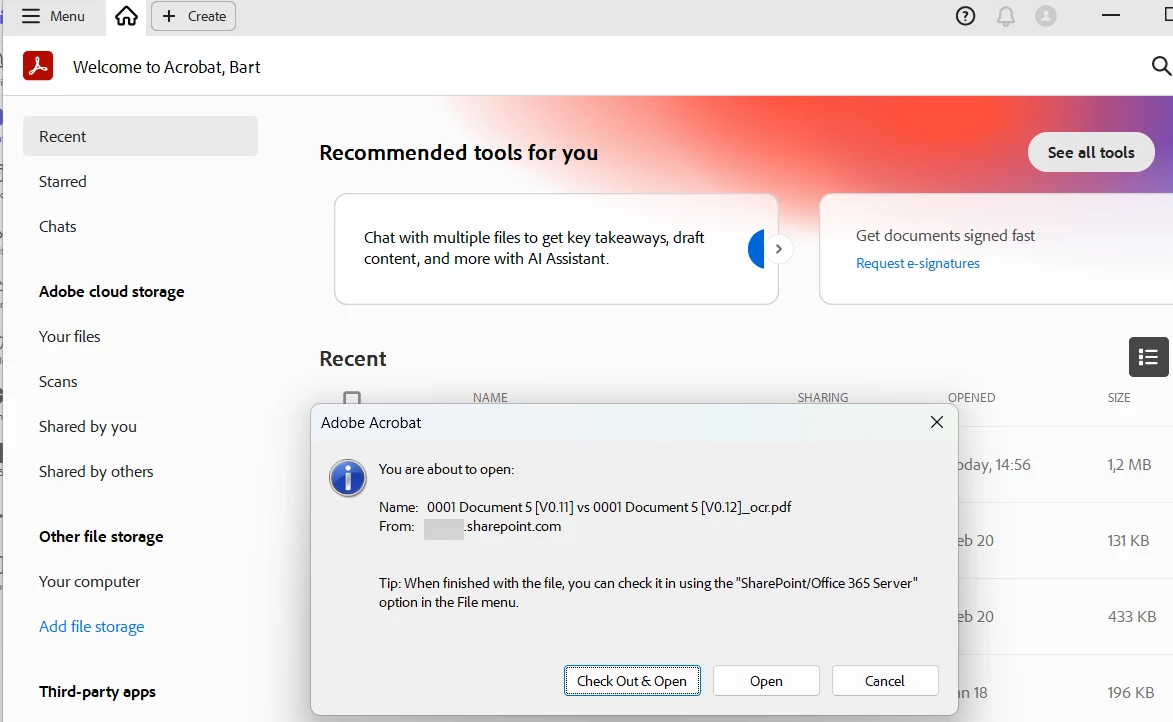Click the Request e-signatures link

[917, 263]
